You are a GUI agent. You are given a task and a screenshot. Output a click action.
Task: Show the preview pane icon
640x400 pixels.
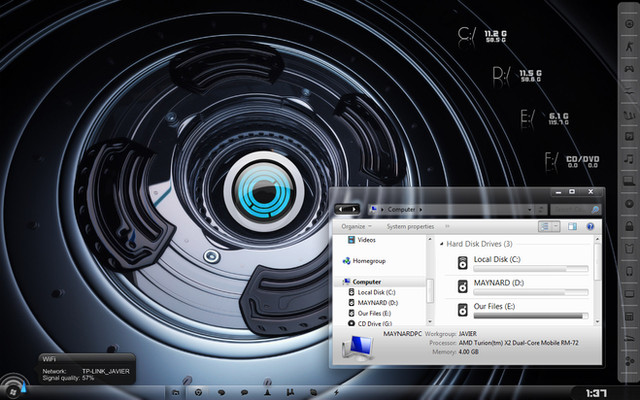click(574, 227)
